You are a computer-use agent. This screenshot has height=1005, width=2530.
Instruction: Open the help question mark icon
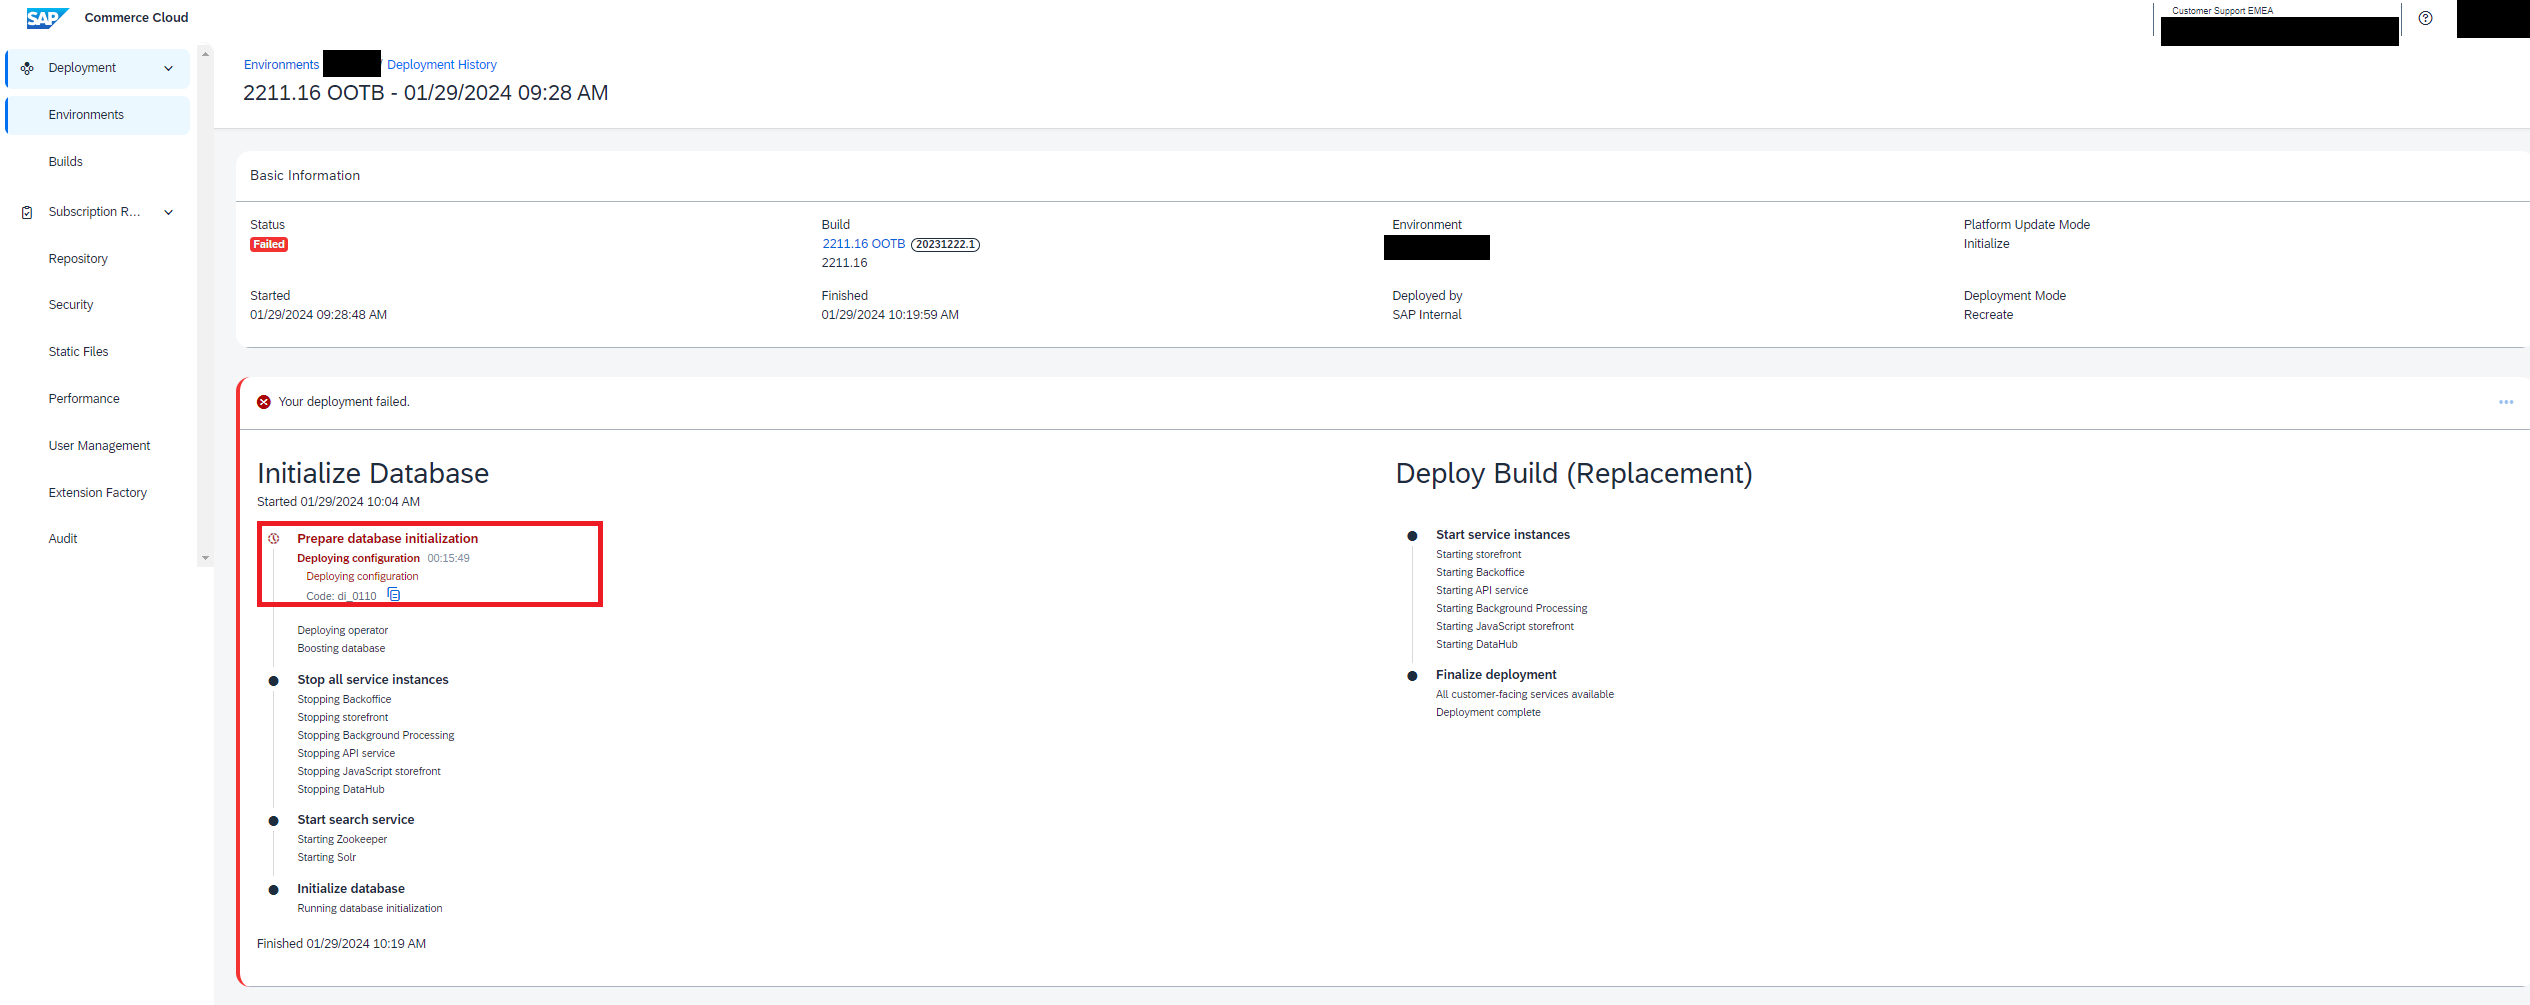pyautogui.click(x=2425, y=18)
